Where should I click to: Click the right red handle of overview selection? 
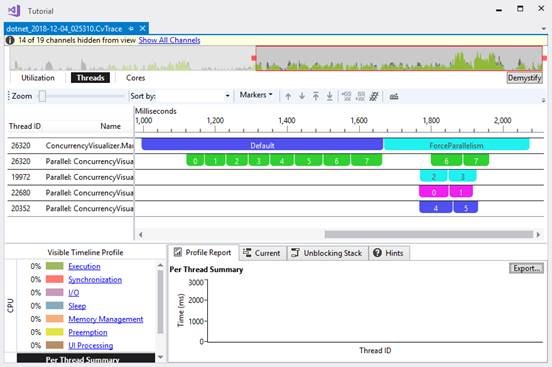[x=544, y=58]
